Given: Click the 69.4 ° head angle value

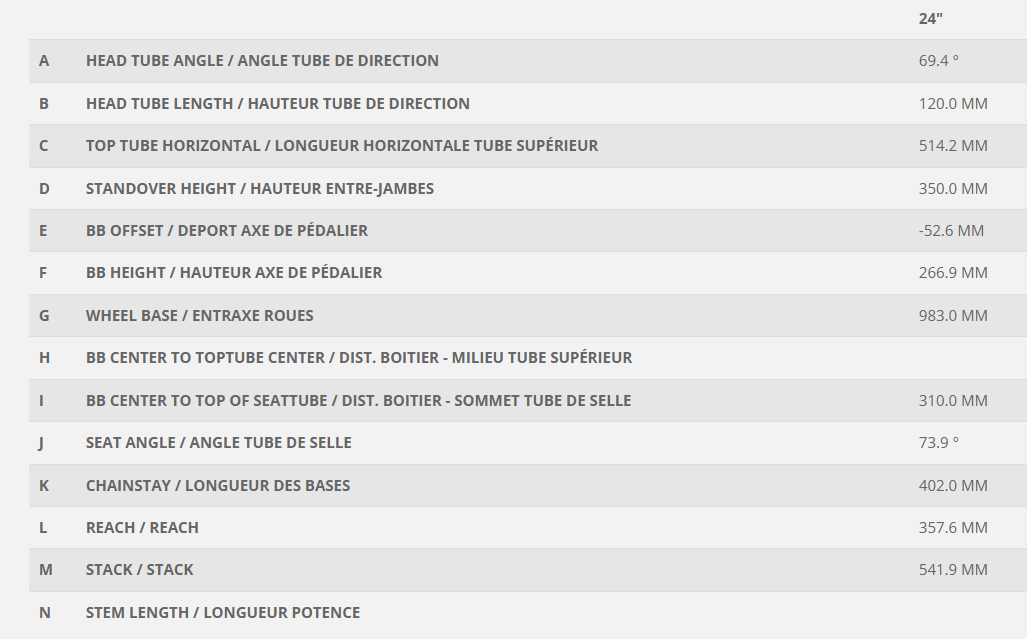Looking at the screenshot, I should [x=939, y=61].
